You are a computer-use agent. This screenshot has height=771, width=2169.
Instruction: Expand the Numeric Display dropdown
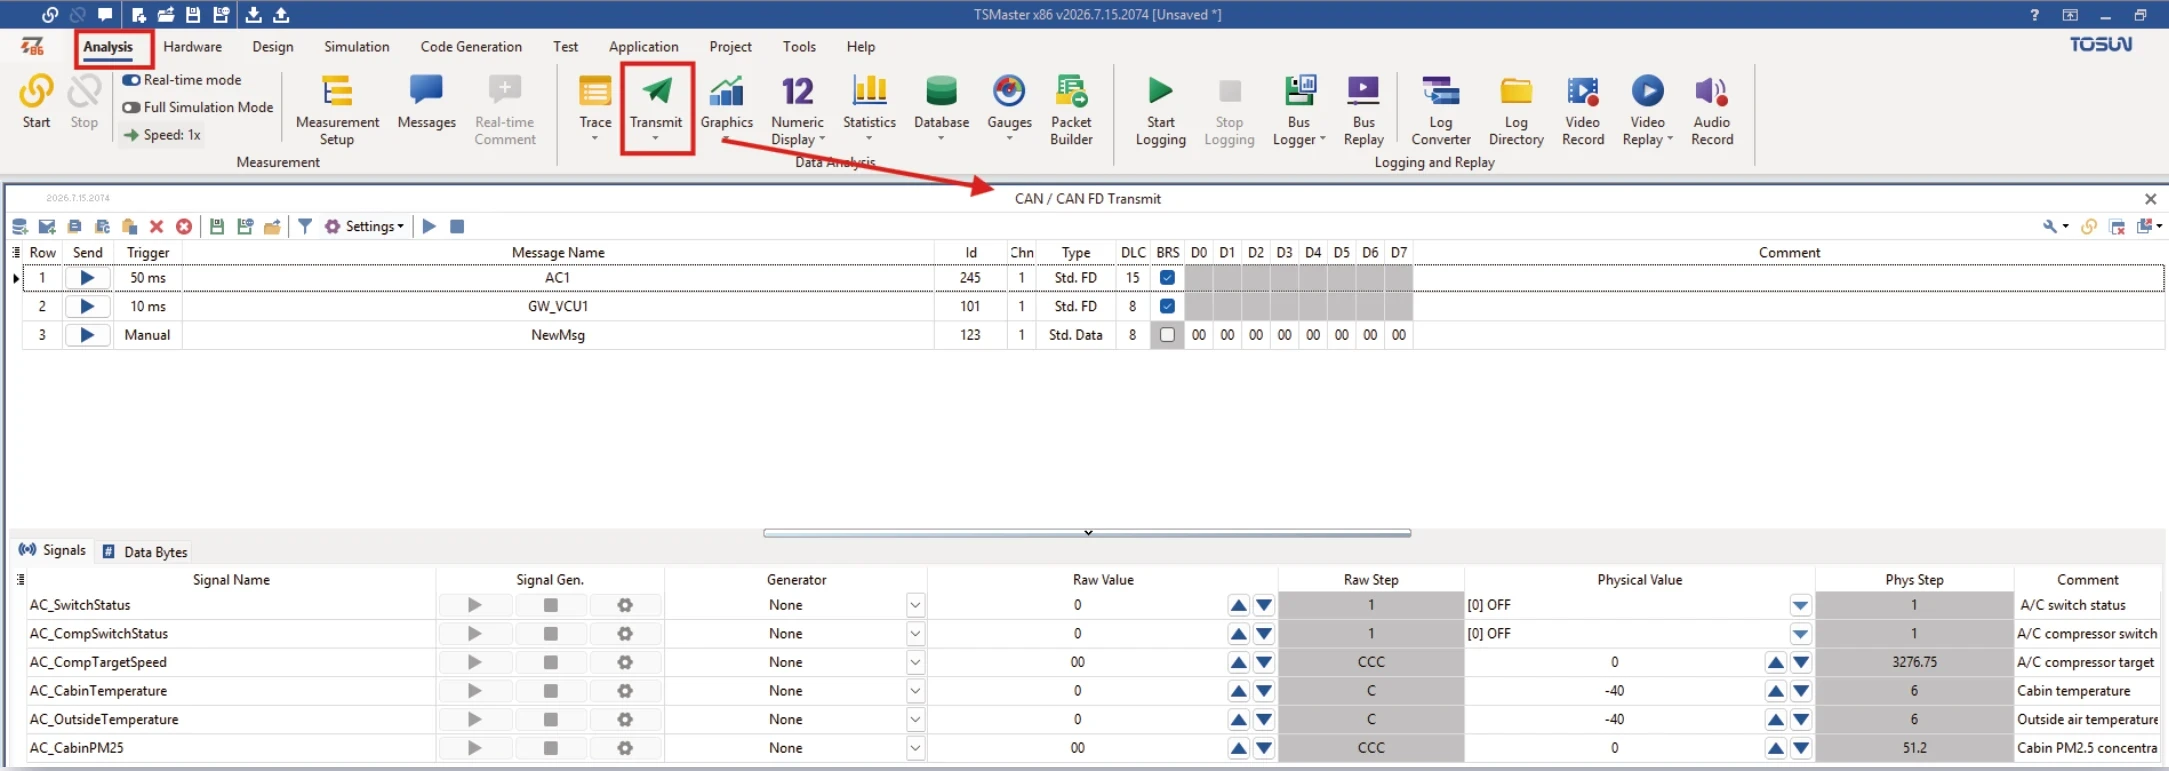(822, 140)
